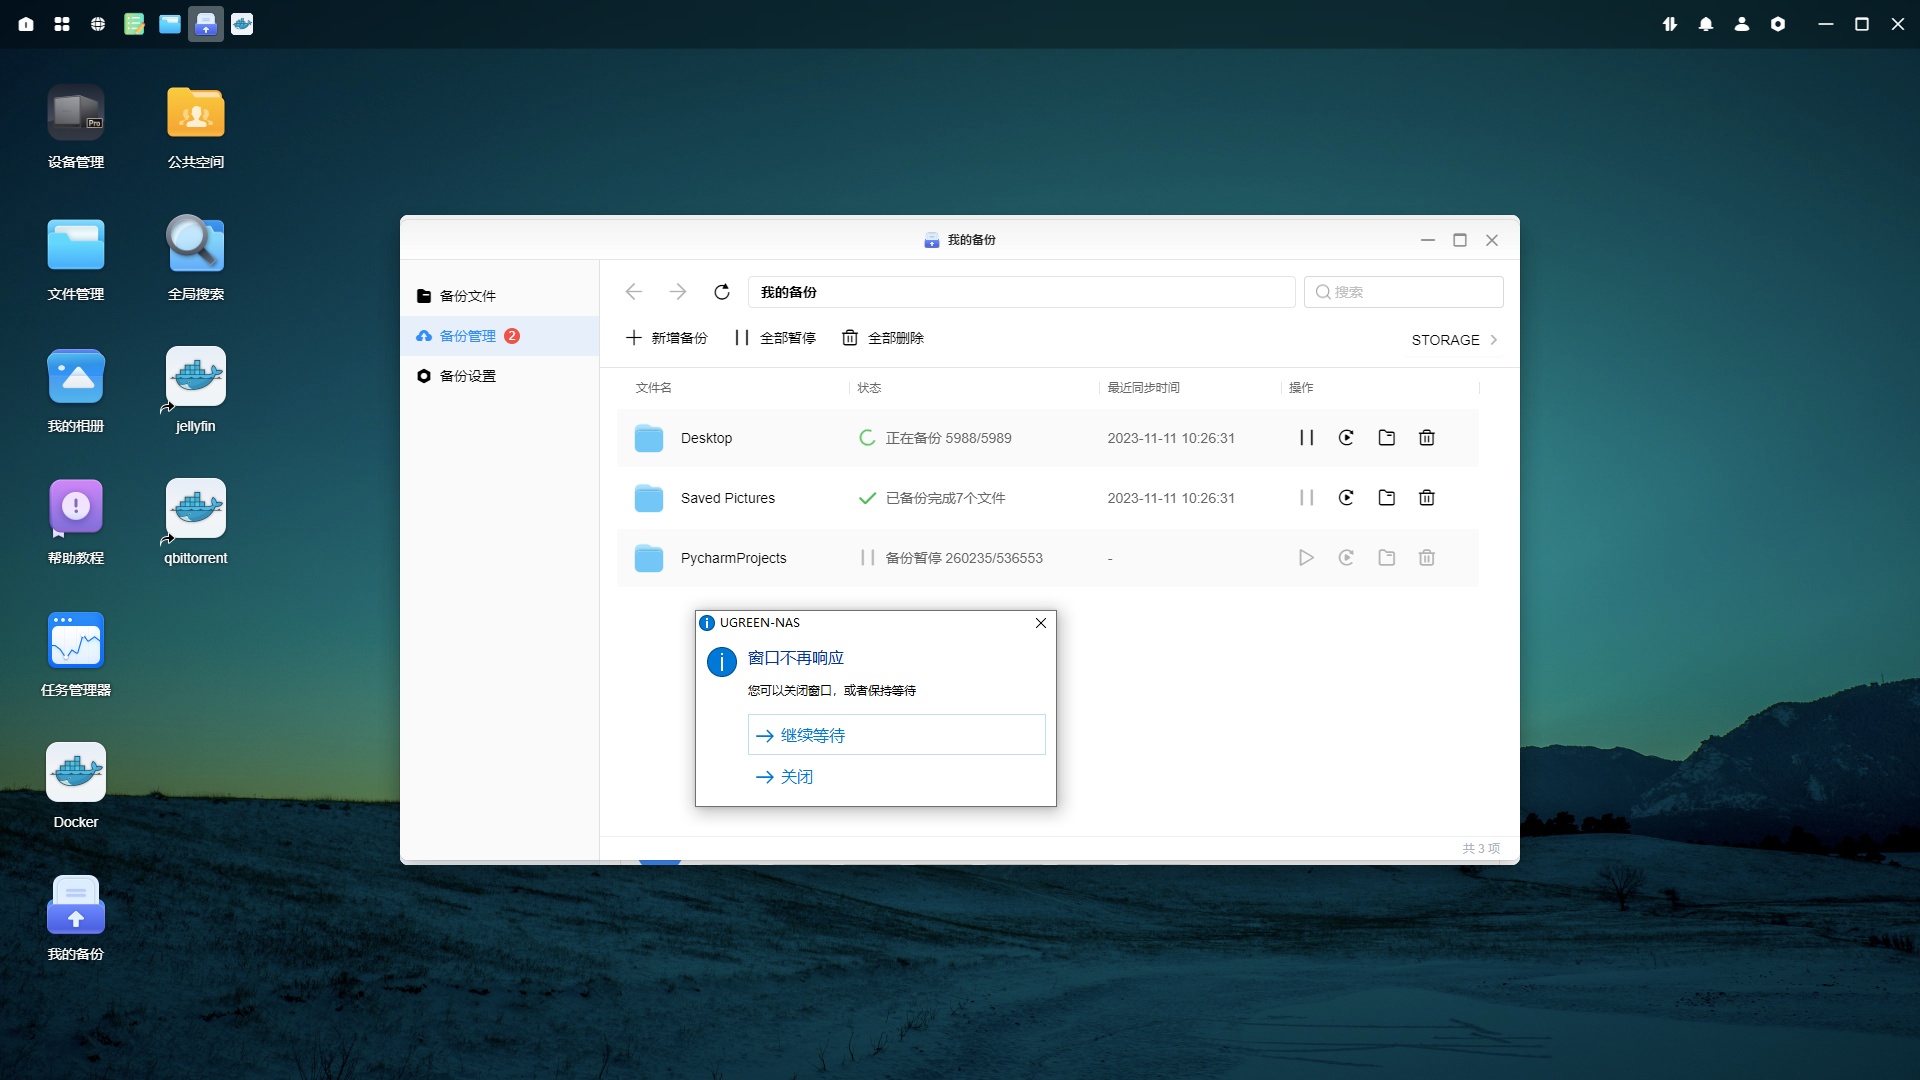Switch to the 备份文件 sidebar tab
This screenshot has width=1920, height=1080.
[467, 296]
